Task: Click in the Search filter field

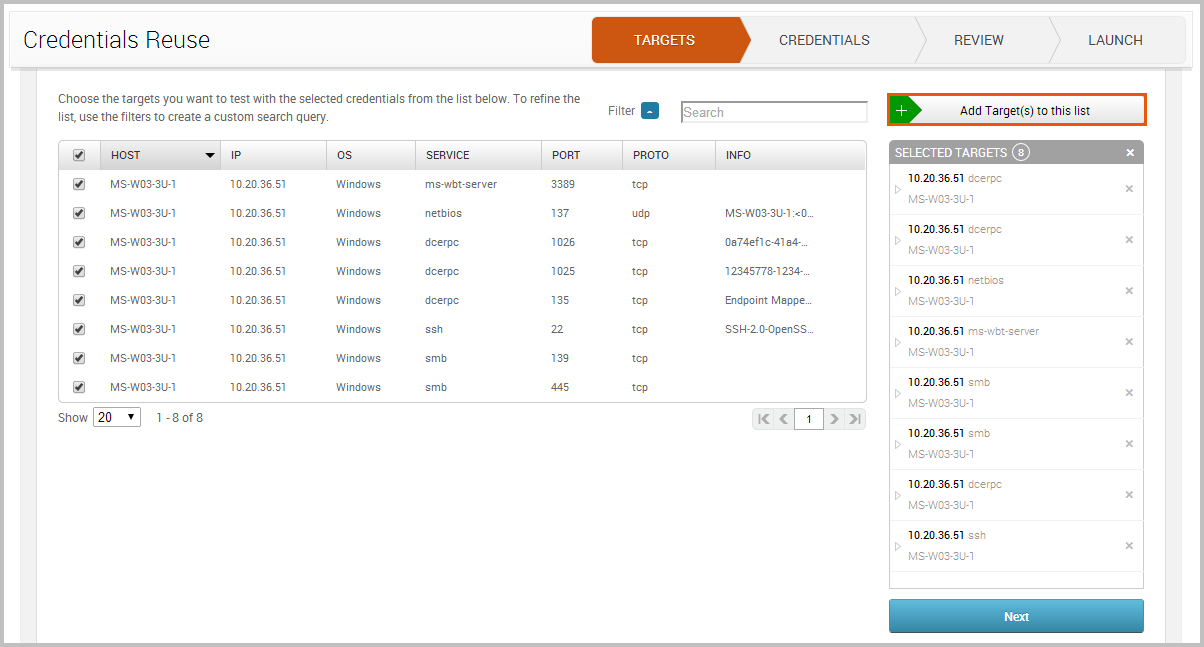Action: click(x=773, y=112)
